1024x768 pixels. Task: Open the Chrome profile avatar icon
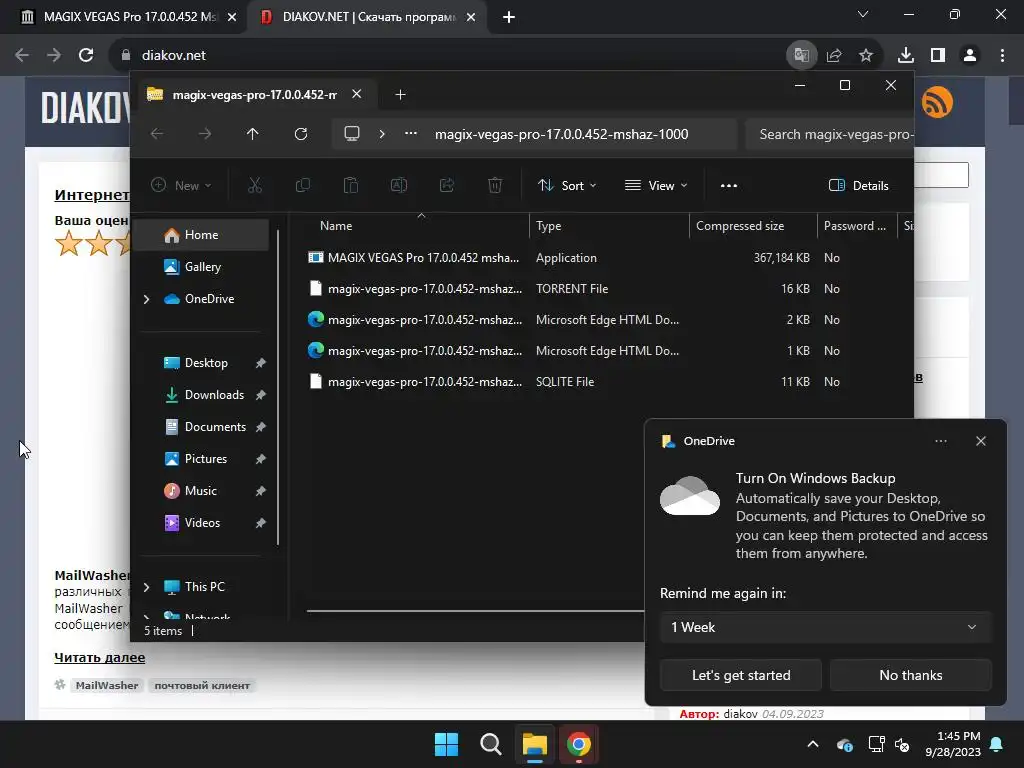coord(970,56)
